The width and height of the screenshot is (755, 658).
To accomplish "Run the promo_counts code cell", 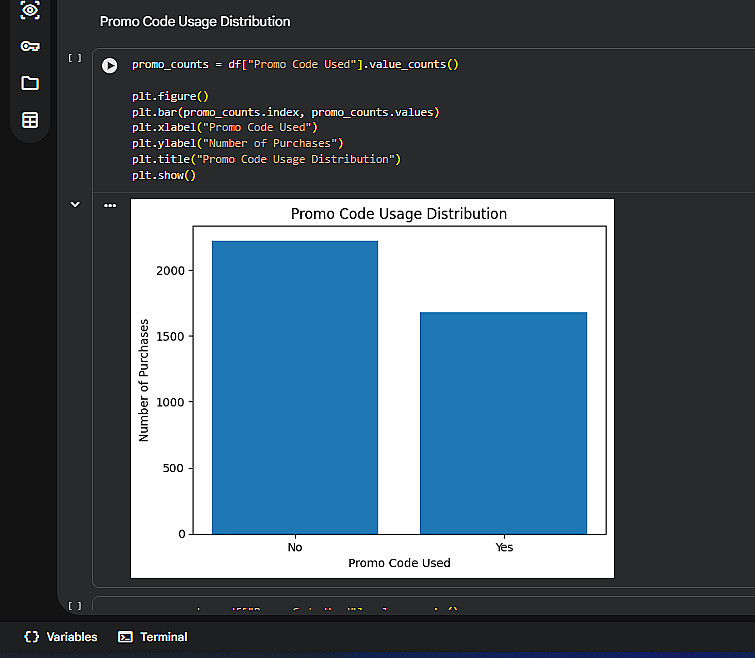I will click(x=110, y=65).
